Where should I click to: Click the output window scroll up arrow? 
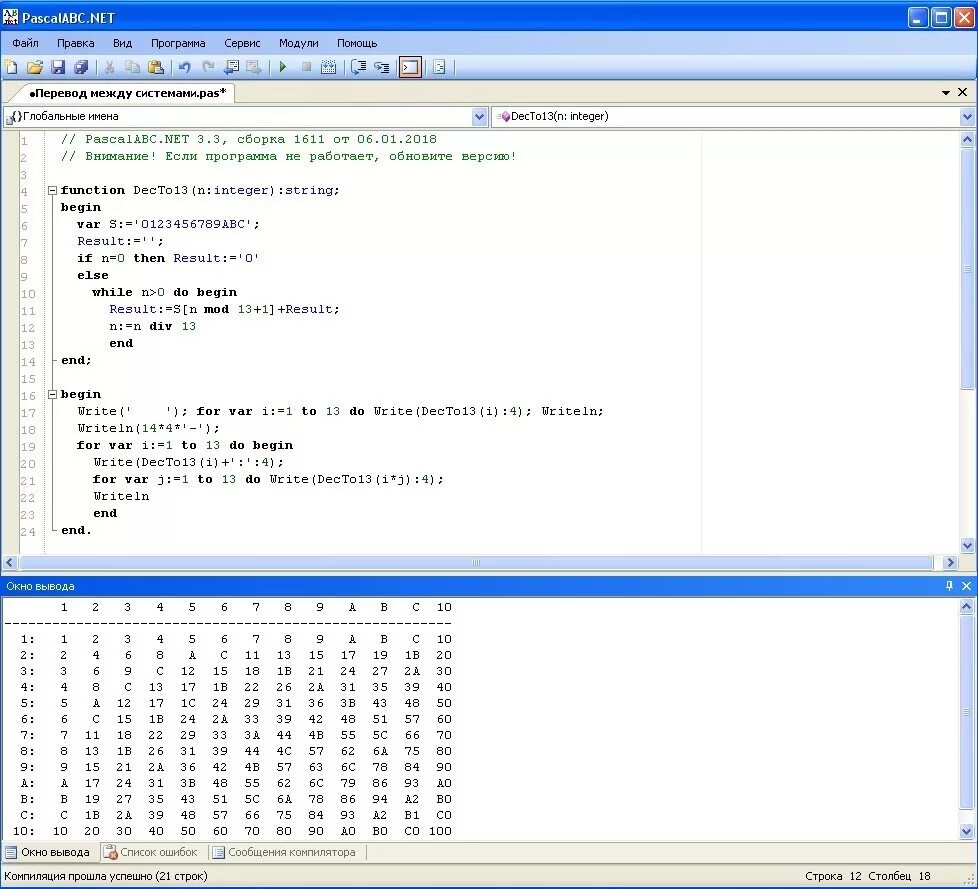pyautogui.click(x=966, y=606)
